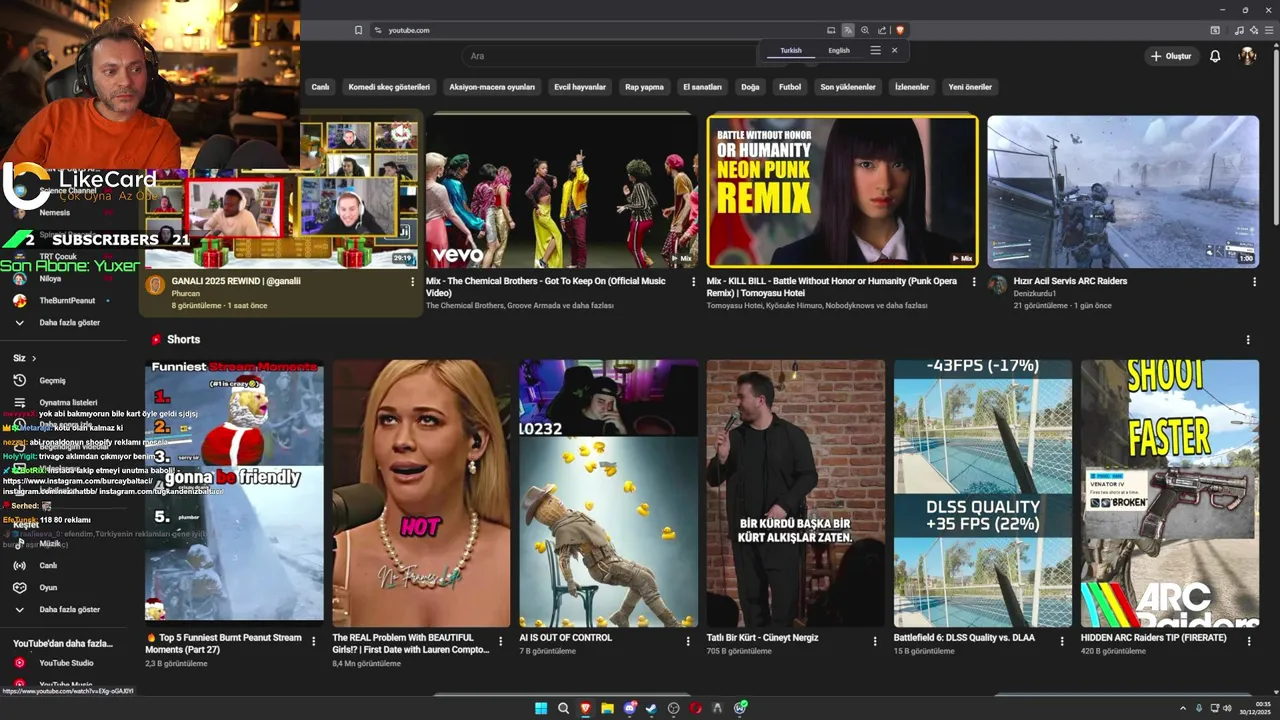Open the Chemical Brothers Got To Keep On thumbnail
1280x720 pixels.
click(x=561, y=191)
